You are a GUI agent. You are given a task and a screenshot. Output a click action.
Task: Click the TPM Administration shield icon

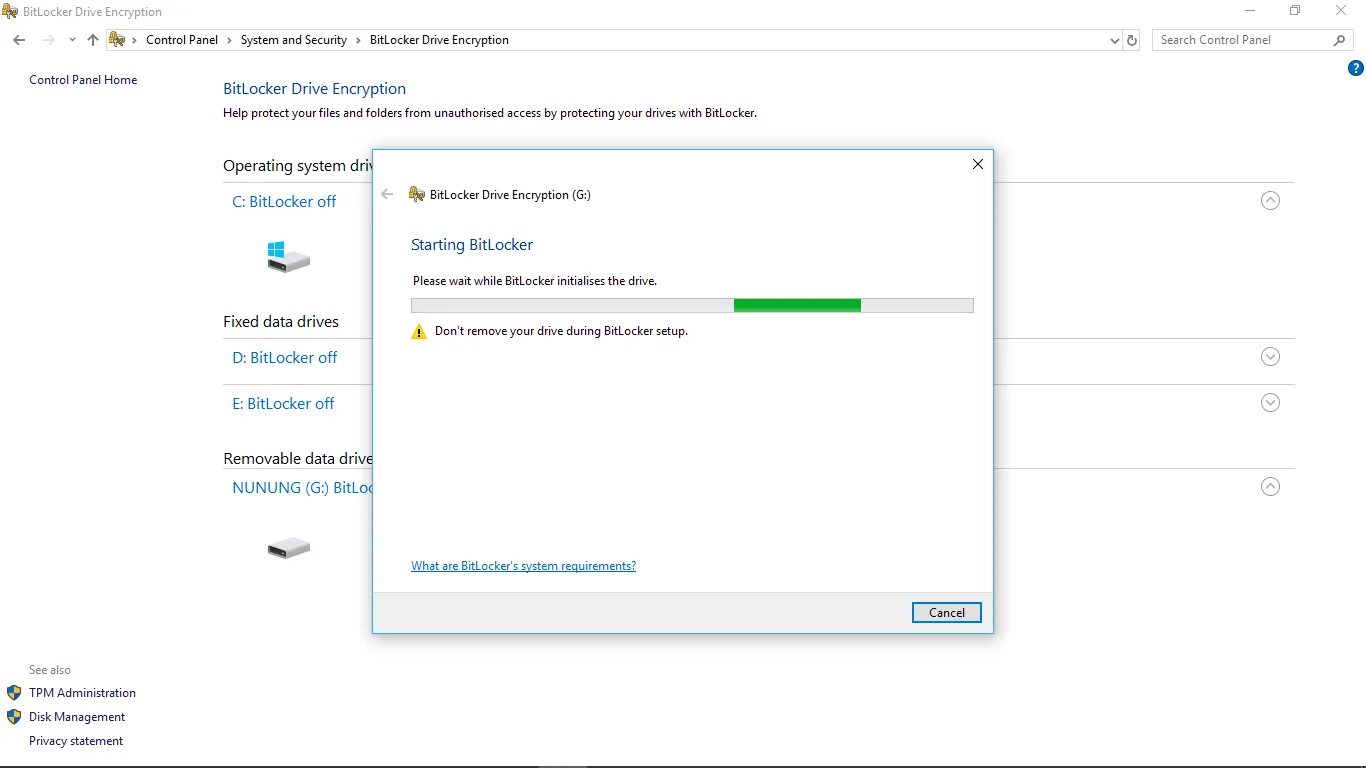[14, 693]
